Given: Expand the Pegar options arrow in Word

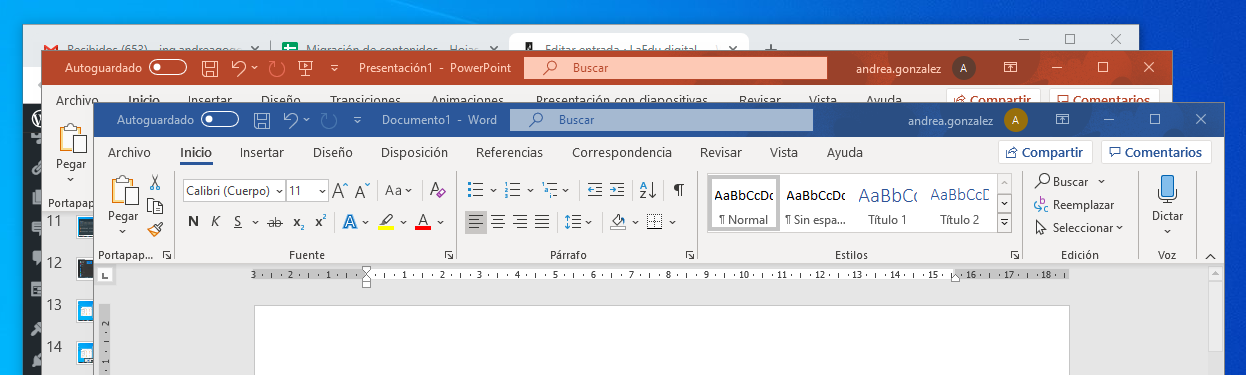Looking at the screenshot, I should pyautogui.click(x=123, y=232).
